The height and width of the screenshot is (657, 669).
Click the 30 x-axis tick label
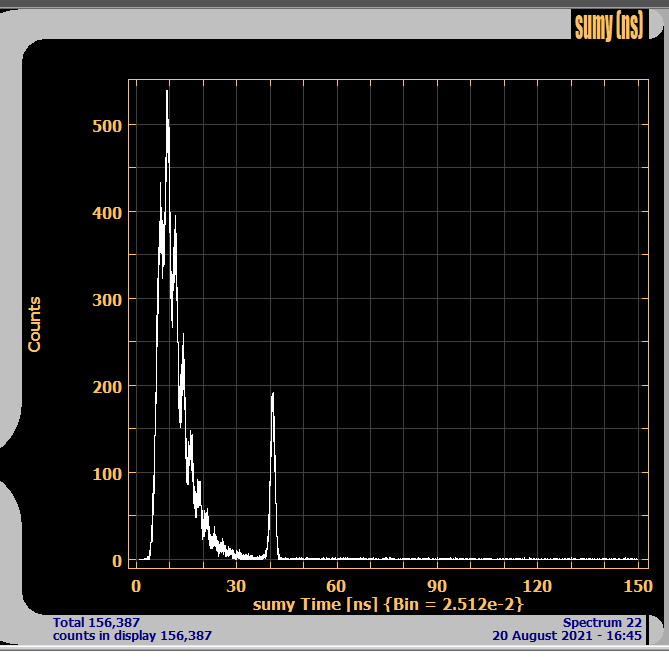[236, 586]
